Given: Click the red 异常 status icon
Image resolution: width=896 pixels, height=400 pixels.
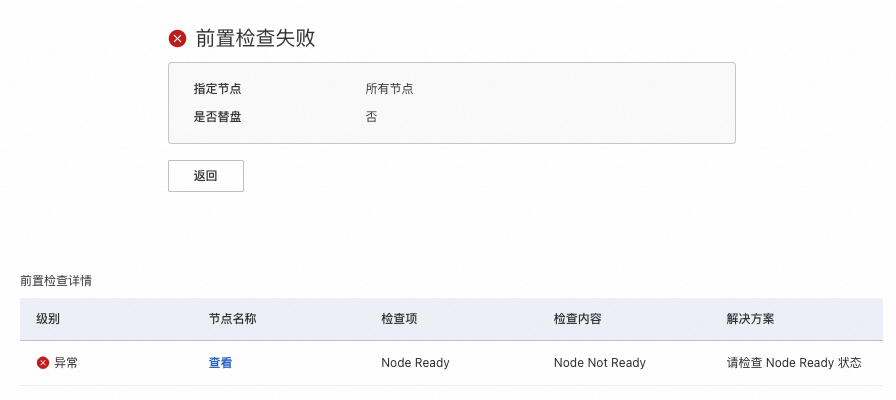Looking at the screenshot, I should tap(43, 363).
